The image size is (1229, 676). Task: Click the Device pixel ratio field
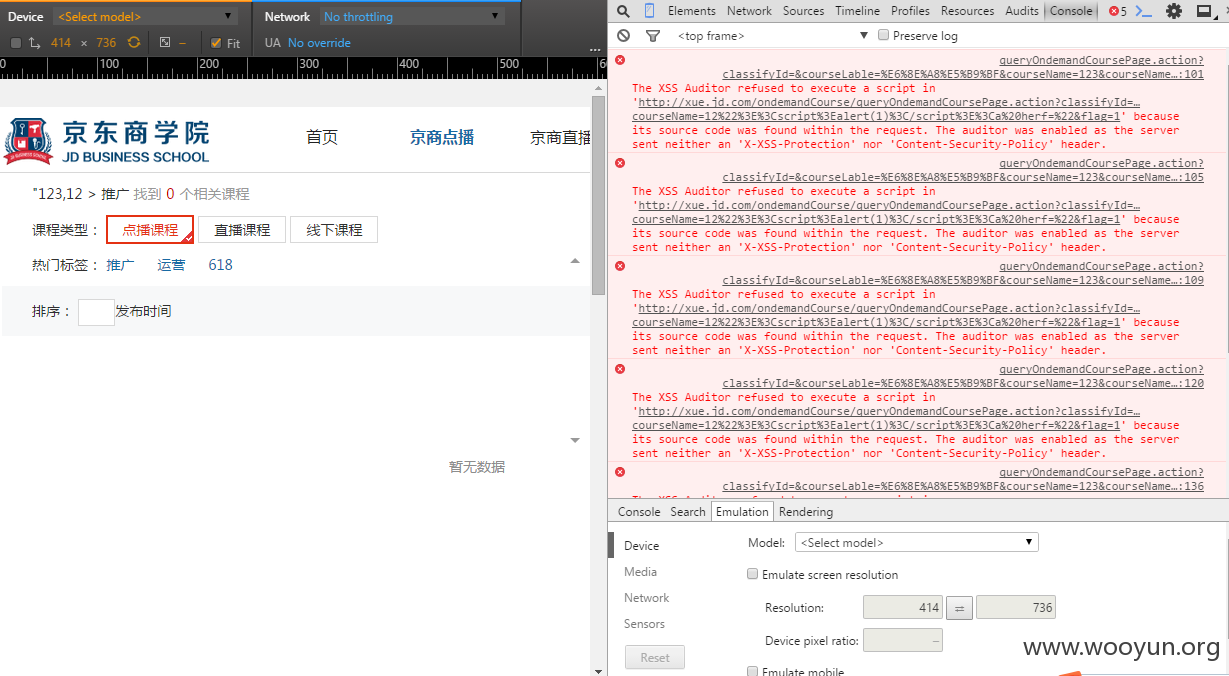(903, 641)
